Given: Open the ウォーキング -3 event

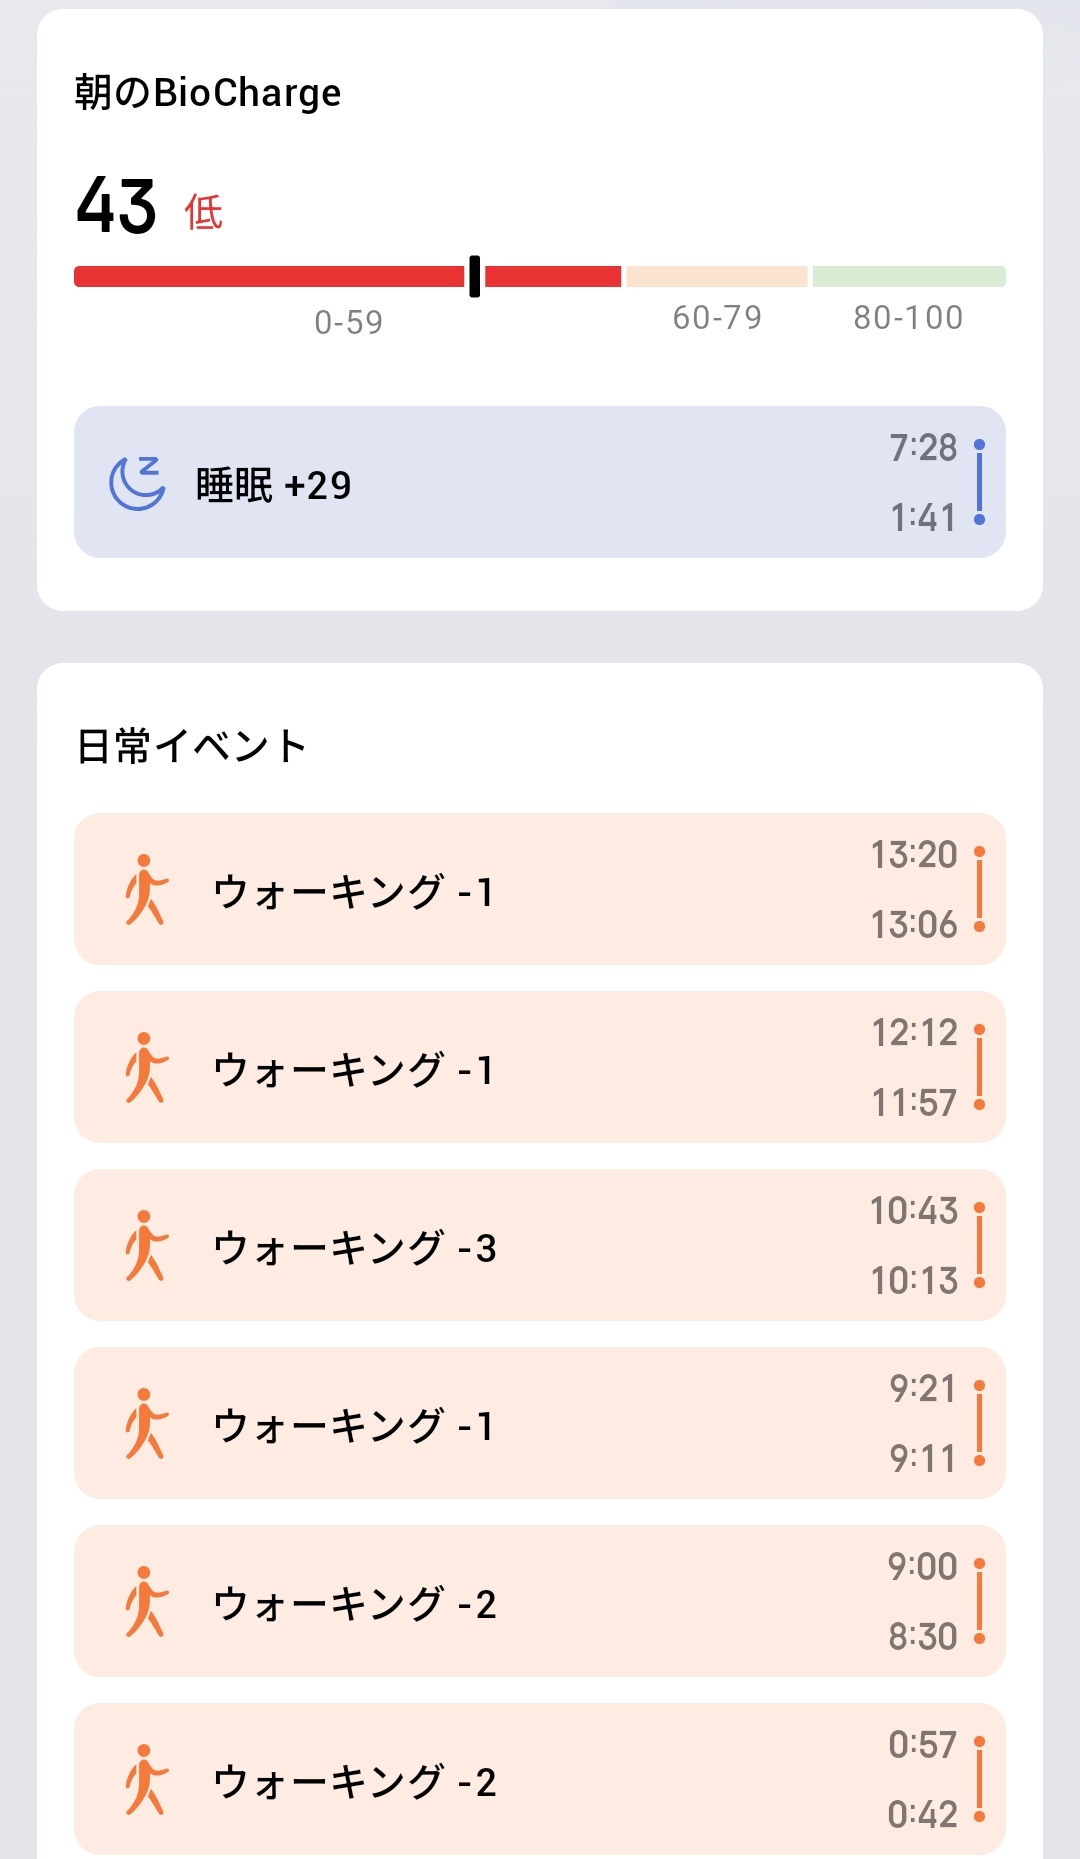Looking at the screenshot, I should click(x=540, y=1245).
